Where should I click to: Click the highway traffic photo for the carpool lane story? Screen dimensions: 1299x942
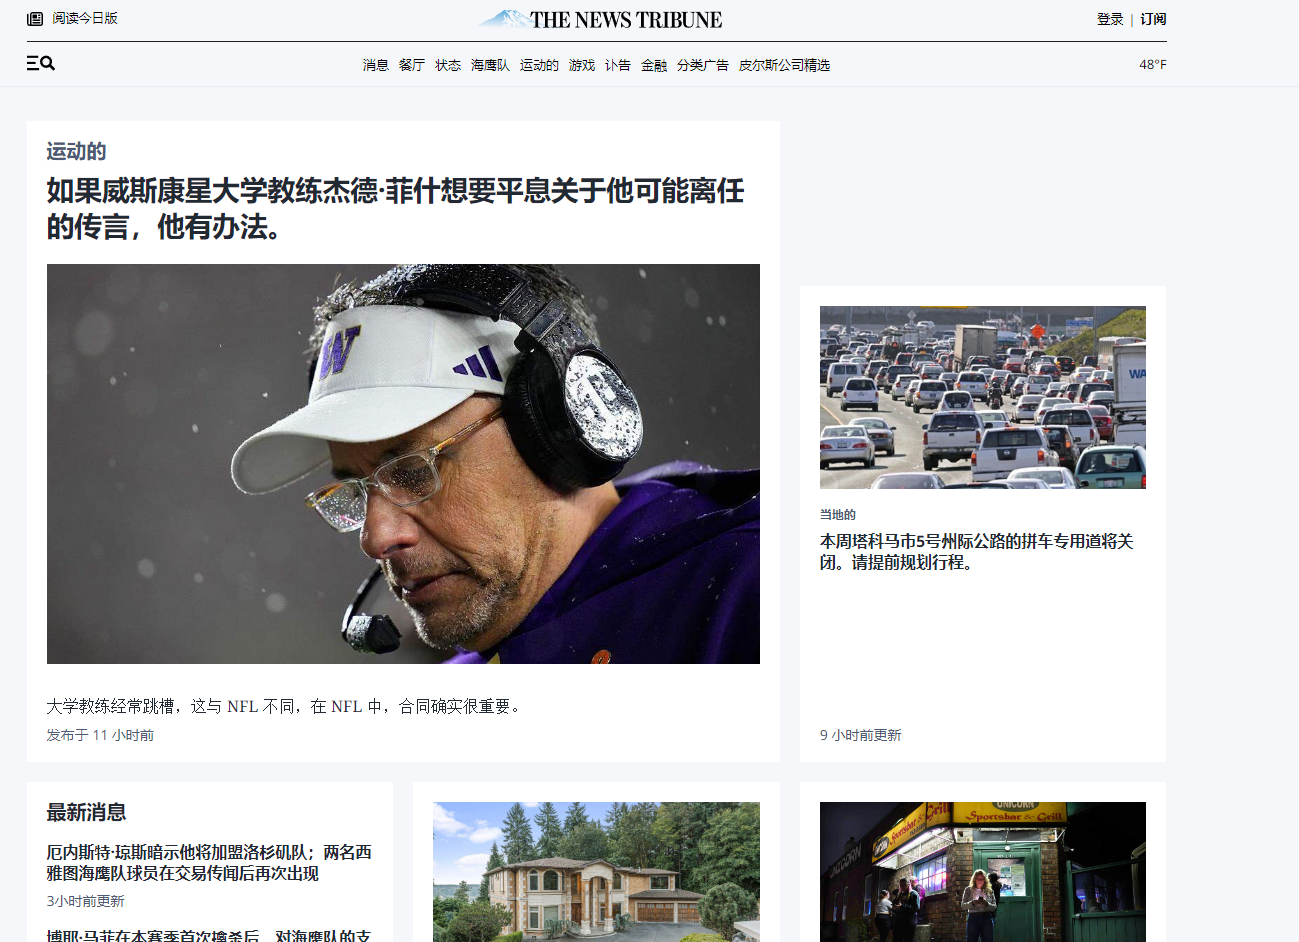pyautogui.click(x=982, y=397)
